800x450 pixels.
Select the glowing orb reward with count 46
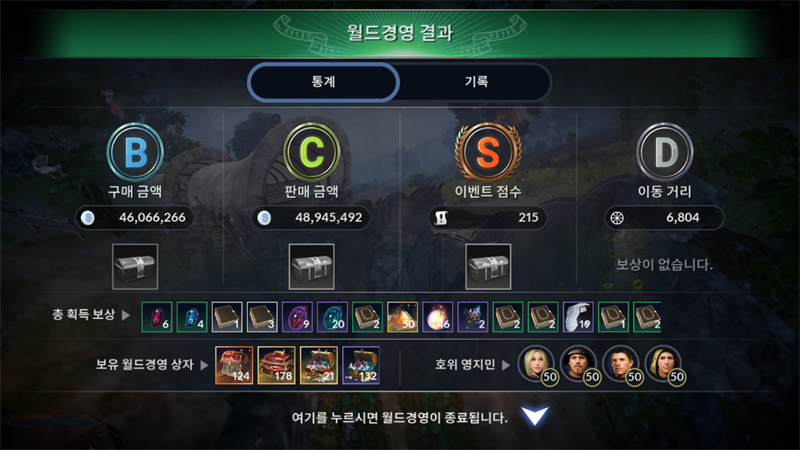438,317
